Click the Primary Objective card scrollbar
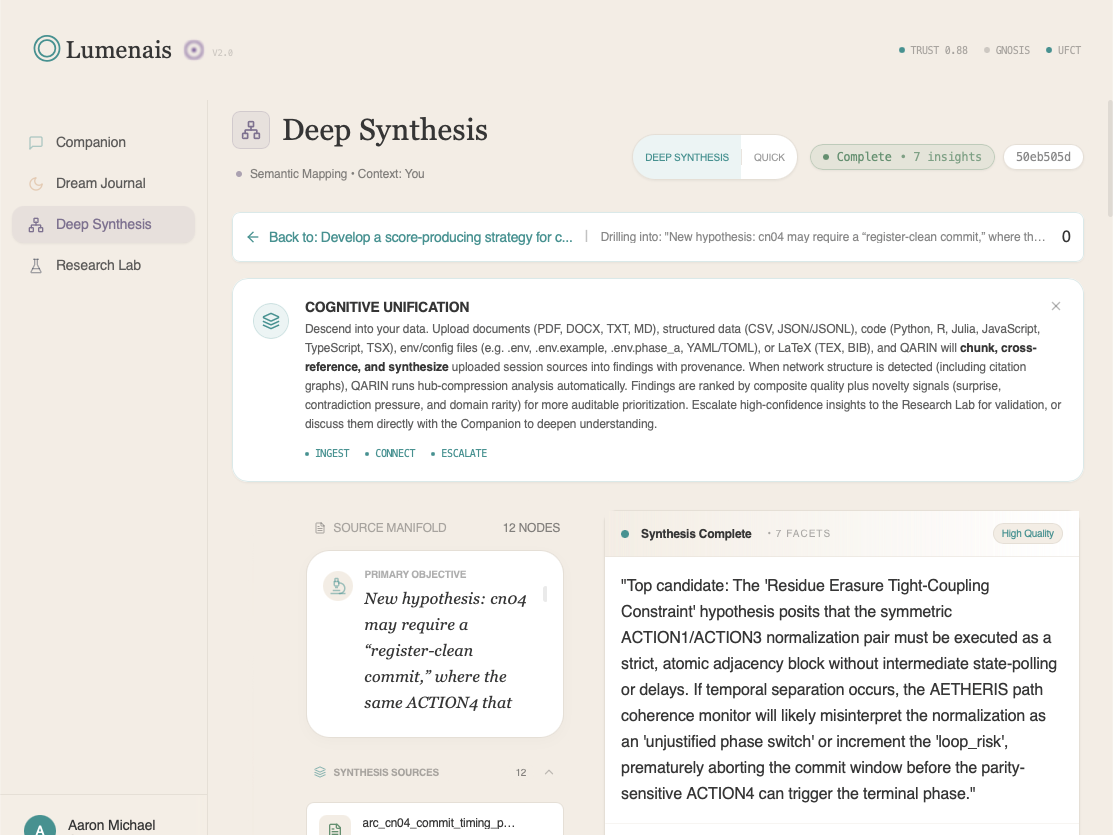Viewport: 1113px width, 835px height. tap(545, 594)
